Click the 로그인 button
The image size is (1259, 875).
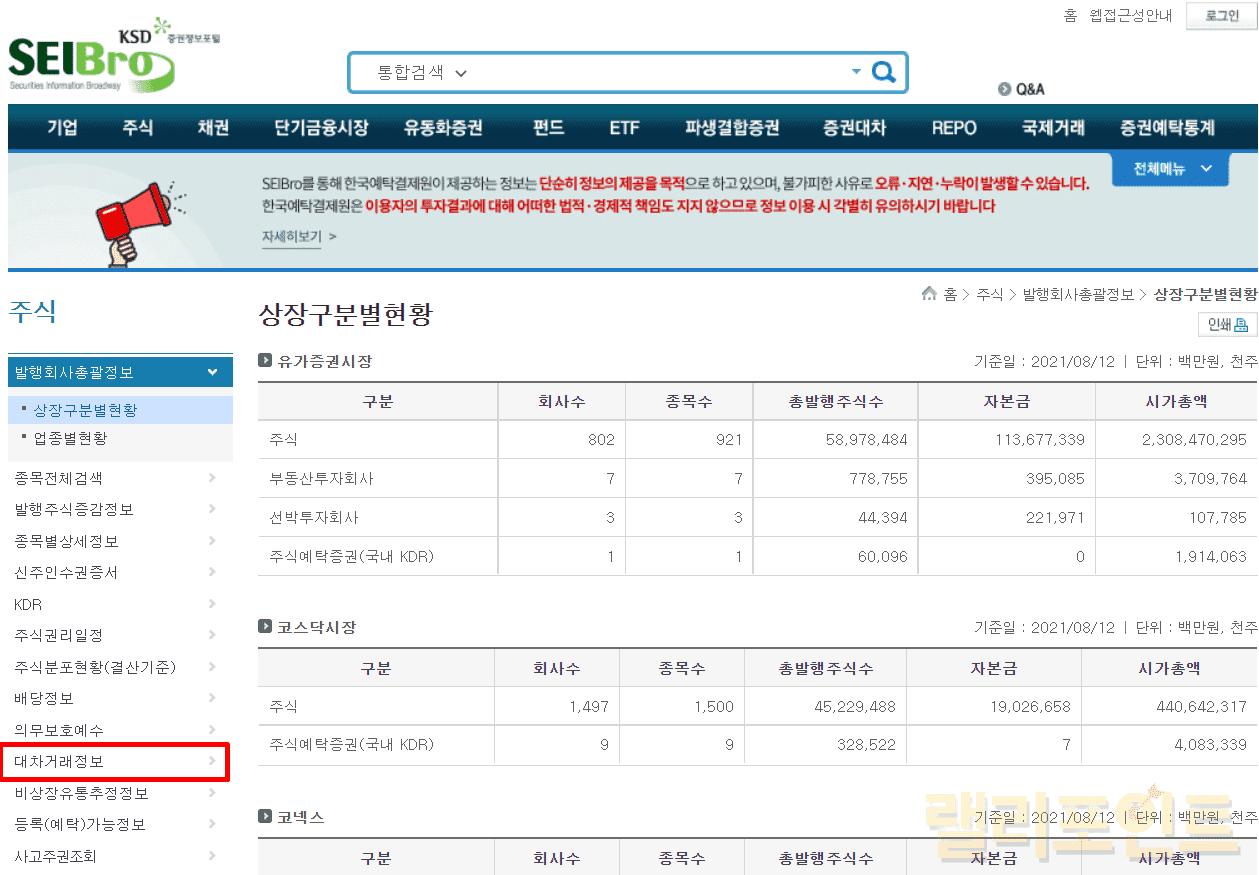tap(1221, 16)
